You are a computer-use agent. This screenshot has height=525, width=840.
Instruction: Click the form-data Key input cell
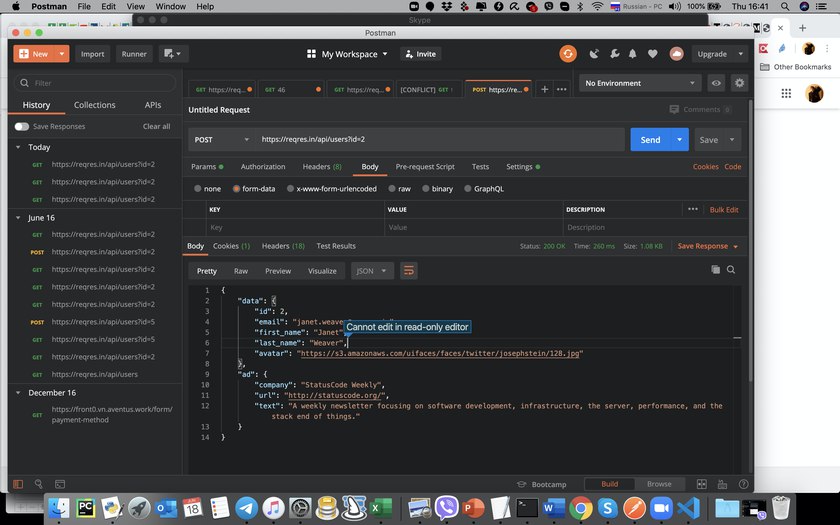(295, 227)
